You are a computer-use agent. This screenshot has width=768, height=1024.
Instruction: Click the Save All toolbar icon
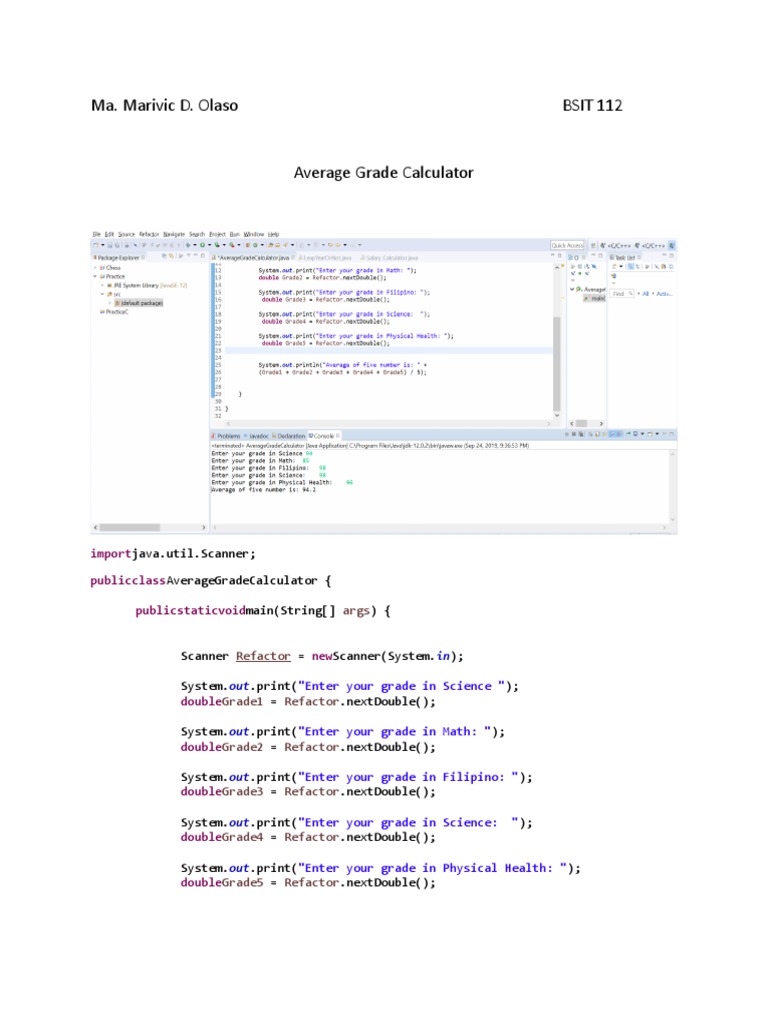pos(117,245)
